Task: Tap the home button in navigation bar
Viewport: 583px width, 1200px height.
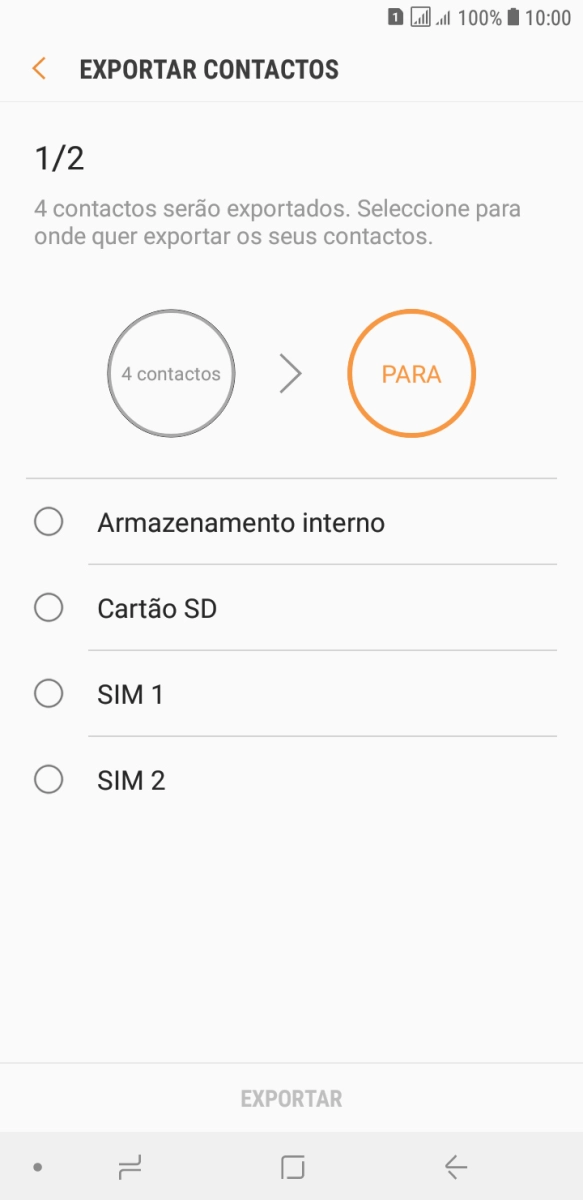Action: coord(291,1166)
